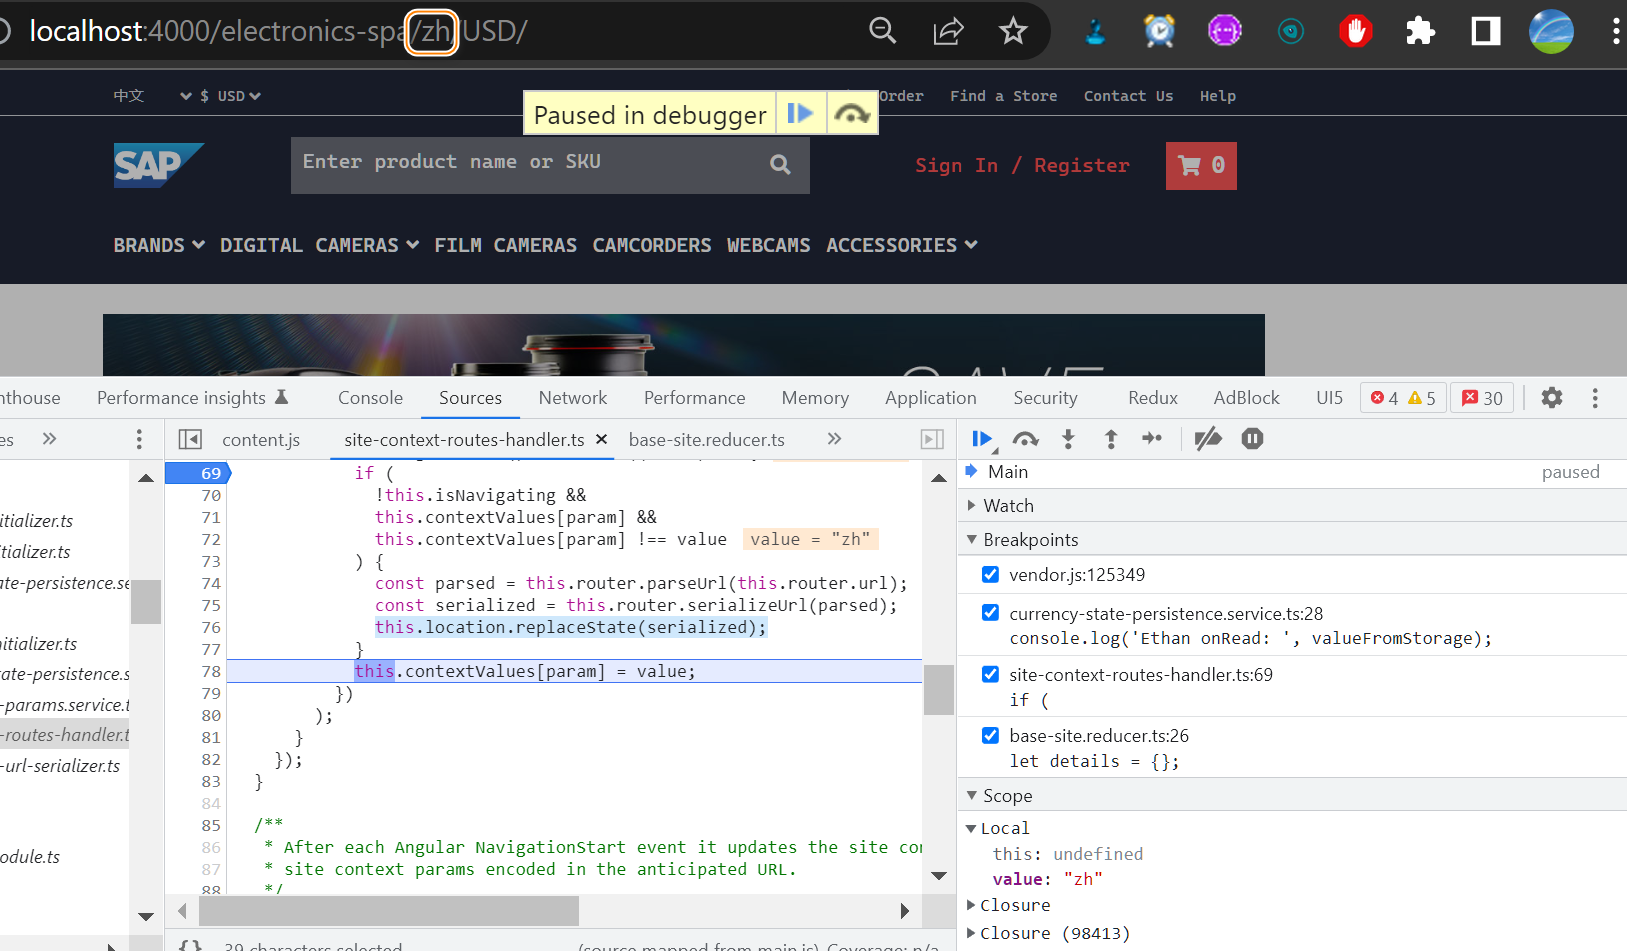Viewport: 1627px width, 951px height.
Task: Toggle pause on exceptions
Action: (x=1252, y=439)
